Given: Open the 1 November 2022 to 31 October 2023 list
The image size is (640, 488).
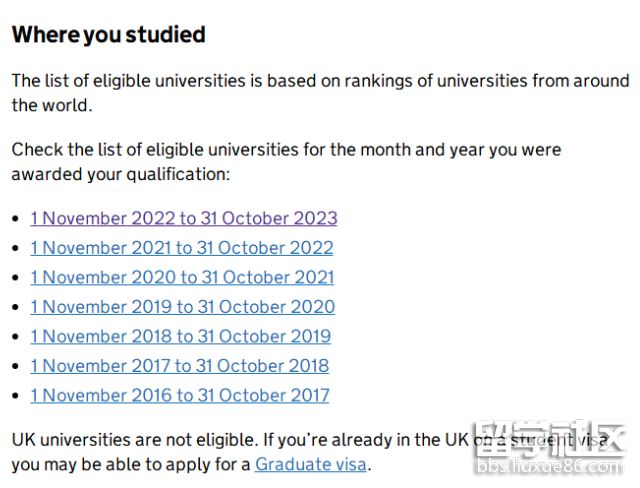Looking at the screenshot, I should (183, 218).
